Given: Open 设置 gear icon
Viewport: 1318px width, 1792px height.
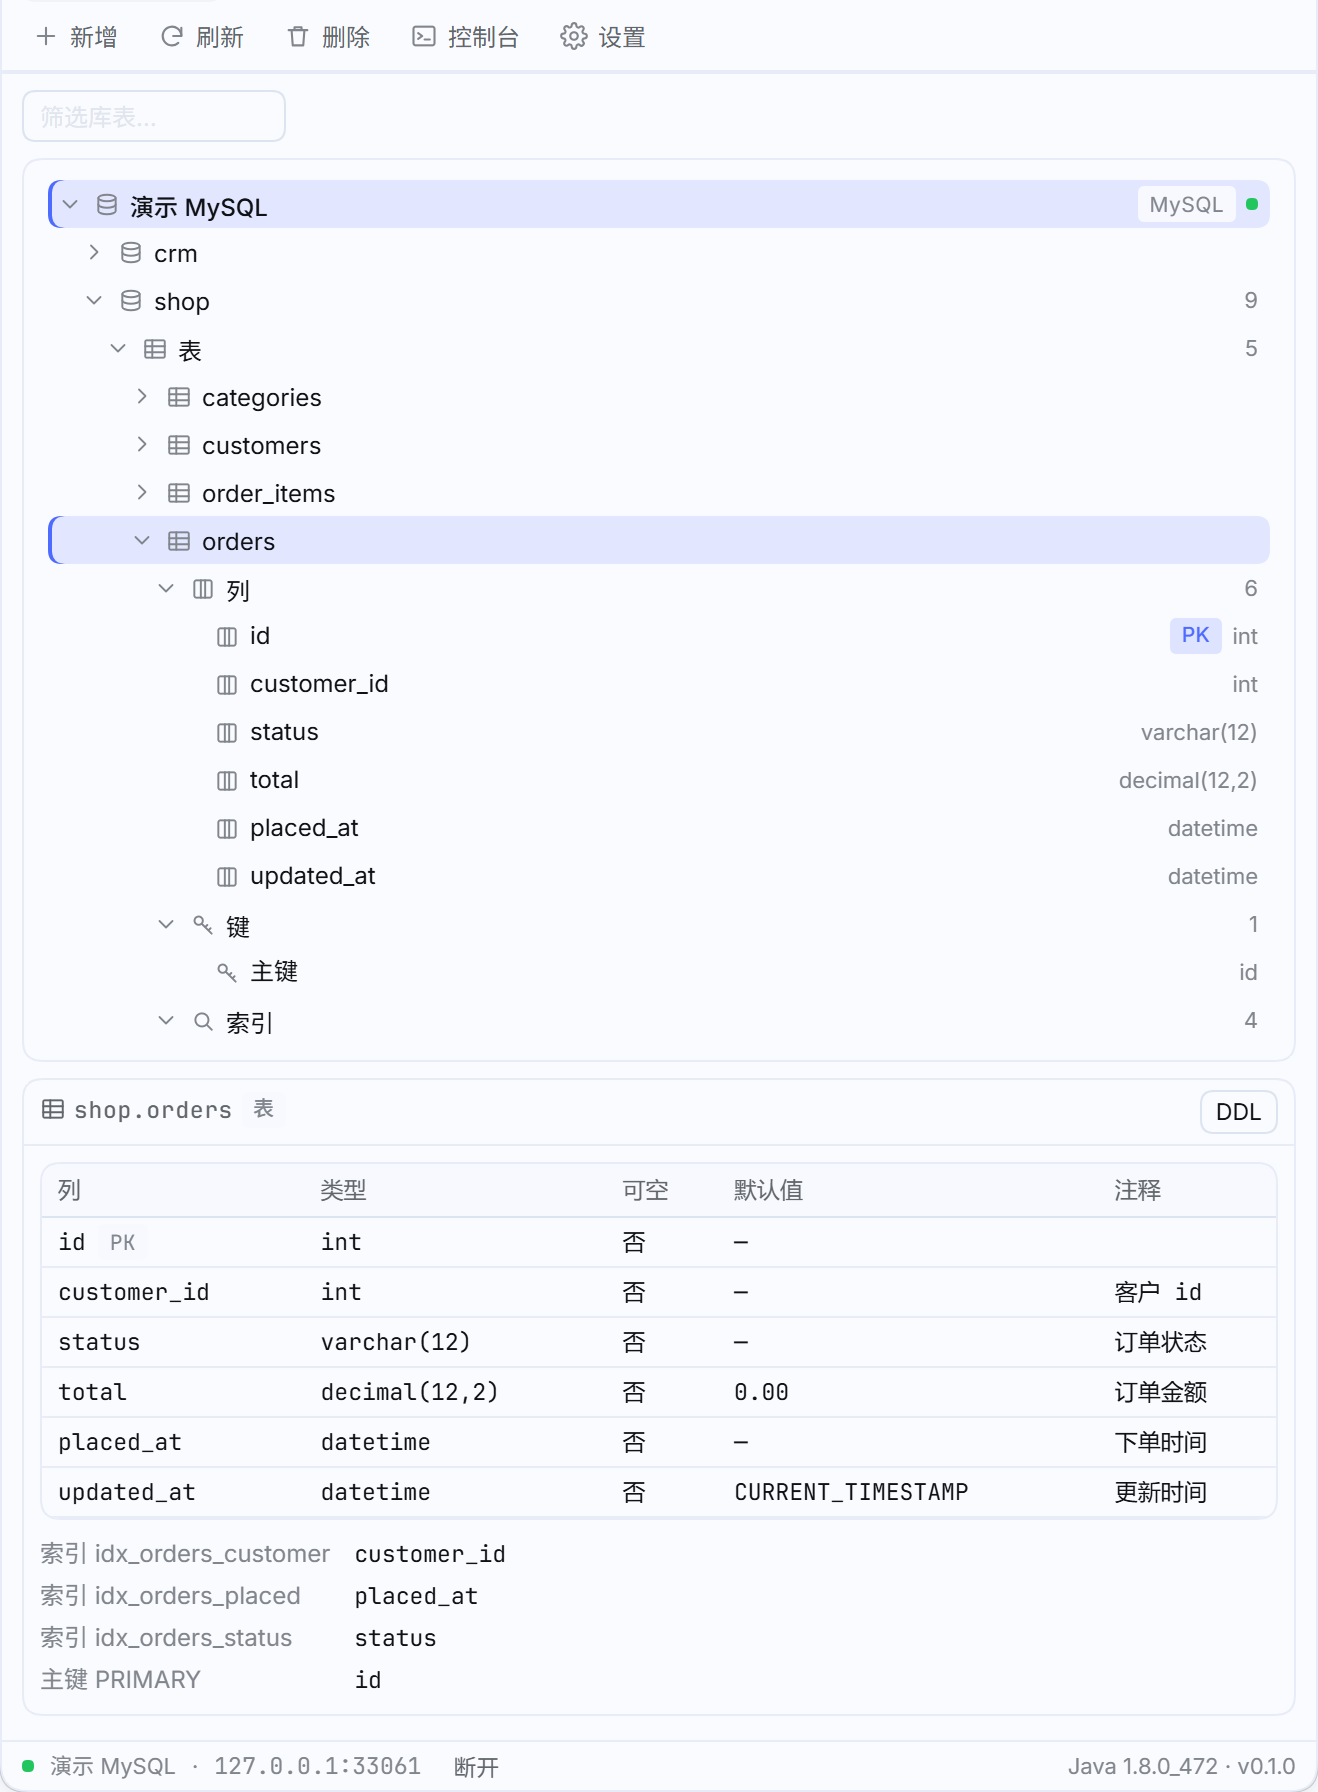Looking at the screenshot, I should pyautogui.click(x=573, y=37).
